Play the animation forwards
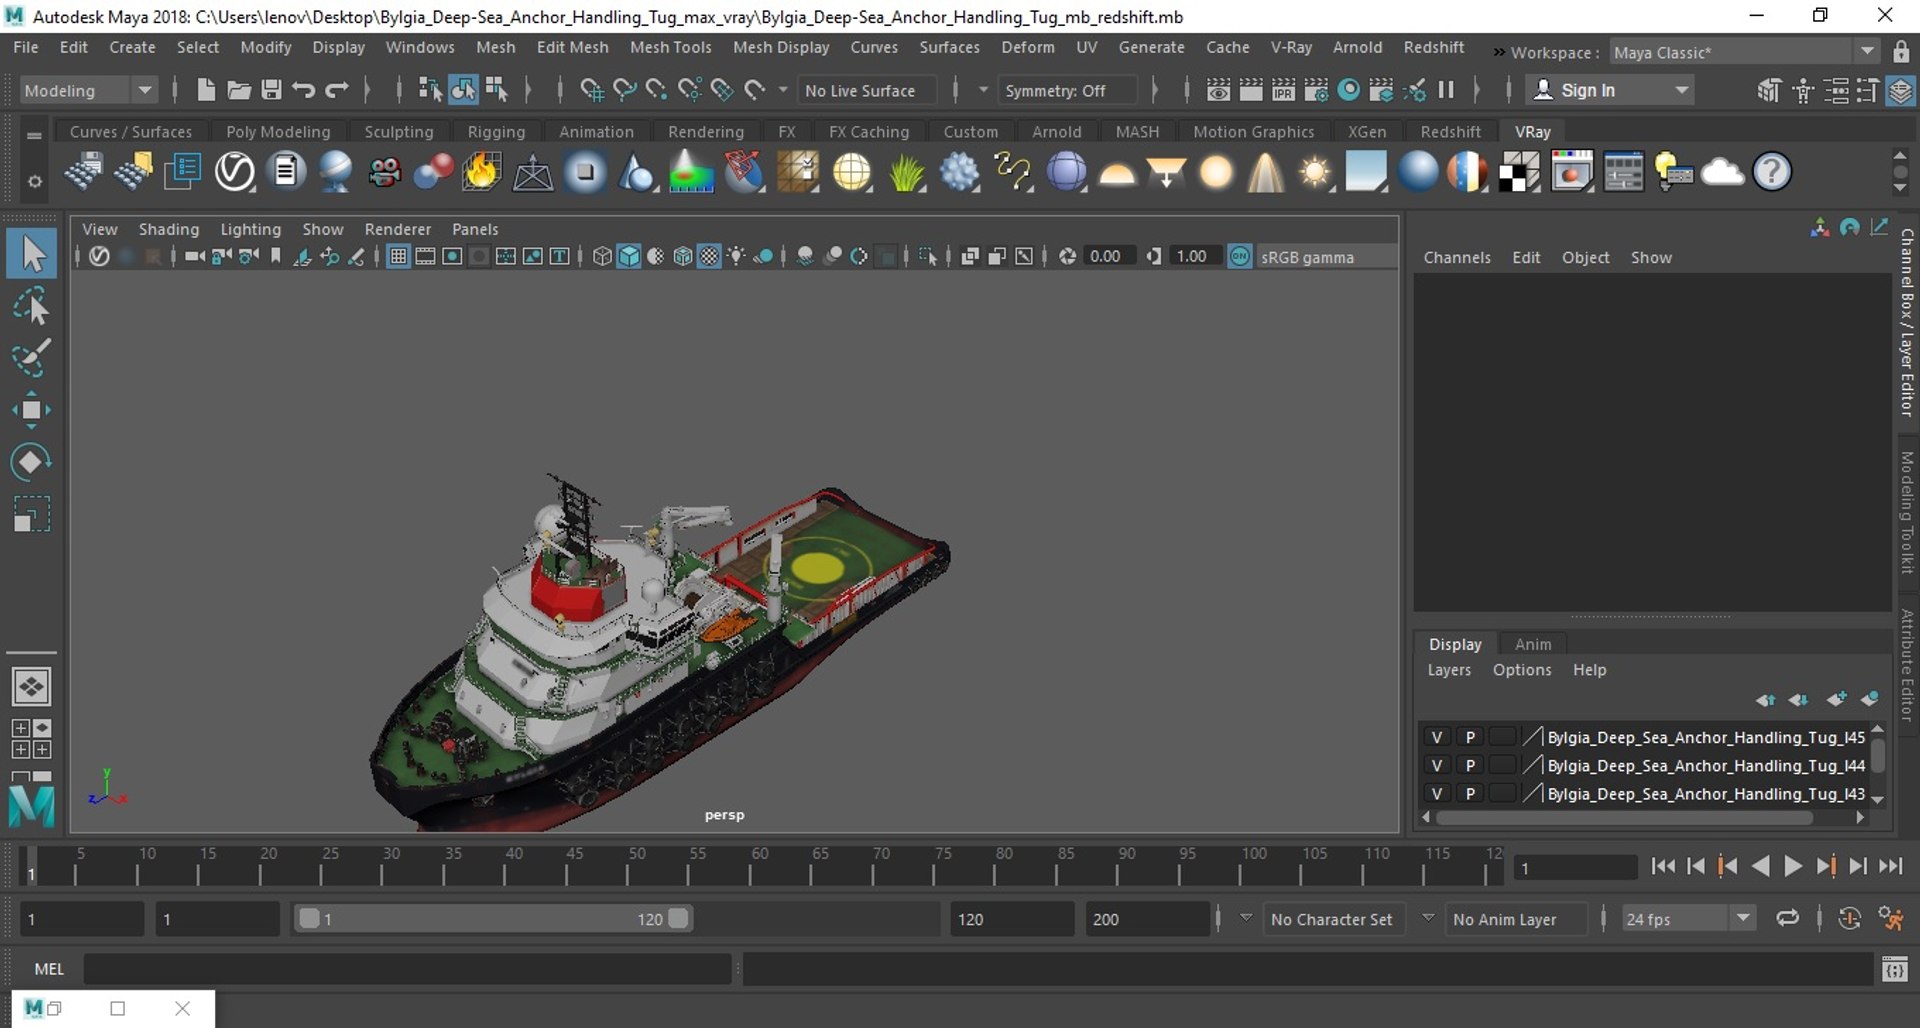Viewport: 1920px width, 1028px height. [1792, 866]
